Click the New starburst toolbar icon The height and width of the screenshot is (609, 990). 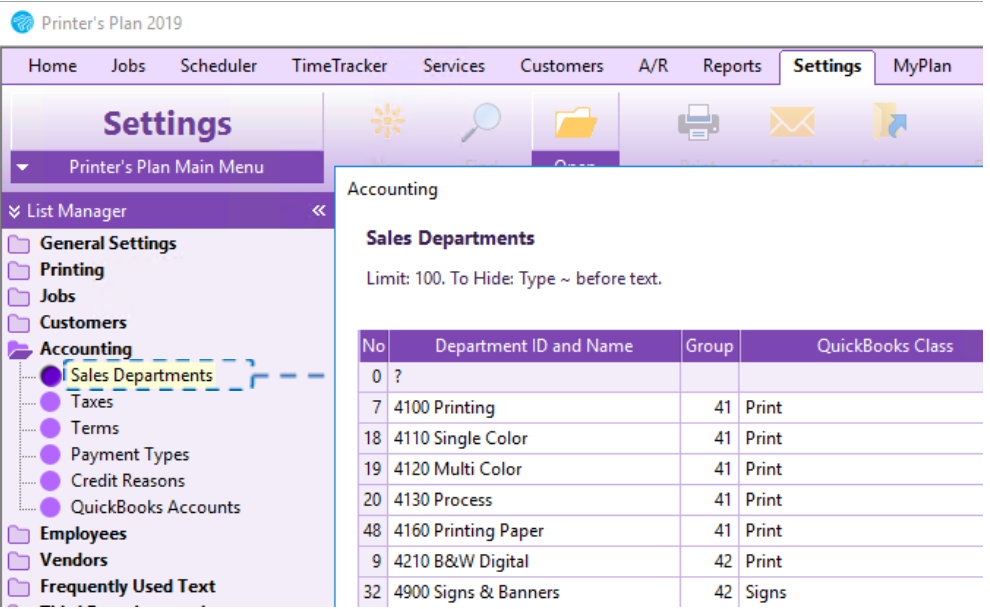tap(387, 121)
